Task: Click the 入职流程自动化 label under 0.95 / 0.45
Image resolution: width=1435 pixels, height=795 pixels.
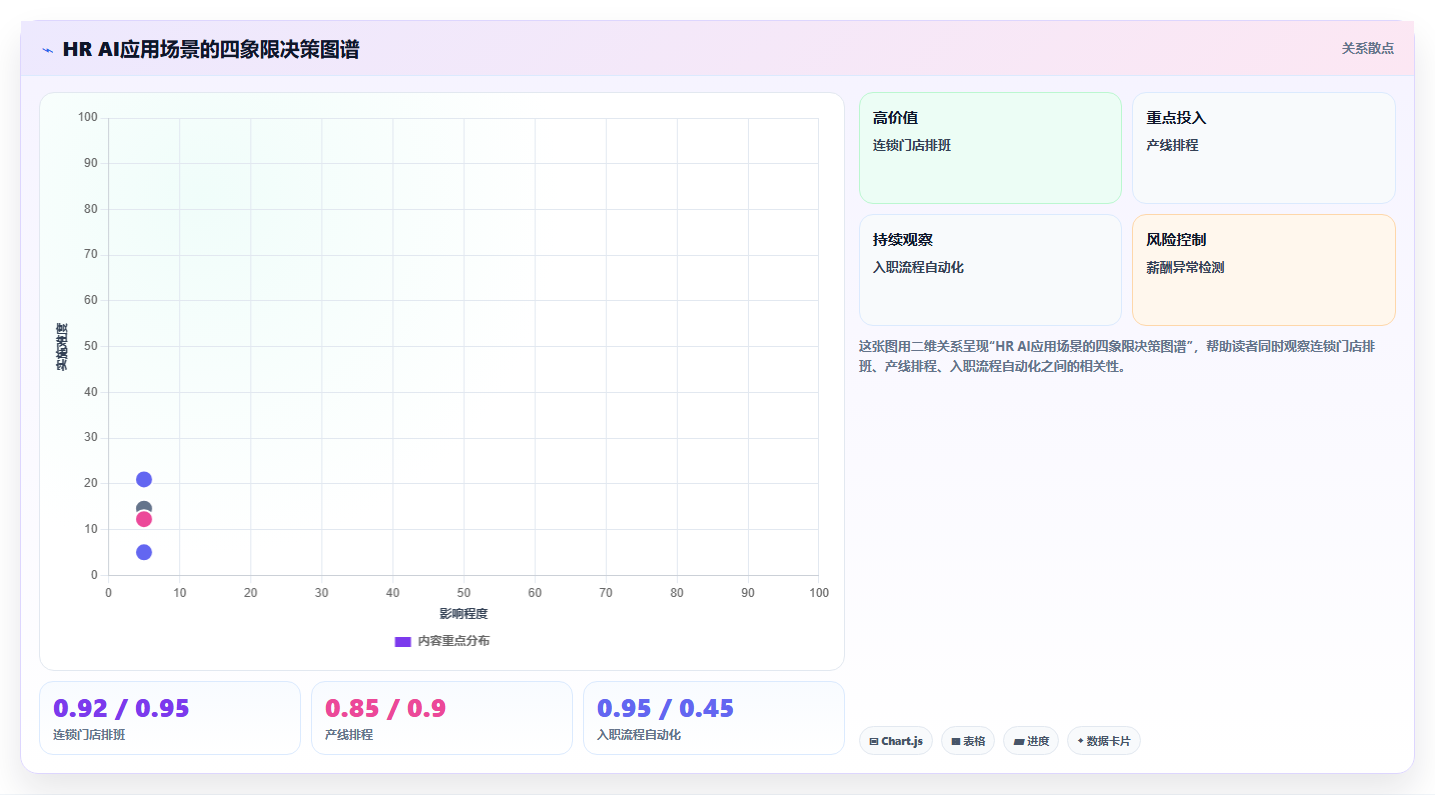Action: 639,735
